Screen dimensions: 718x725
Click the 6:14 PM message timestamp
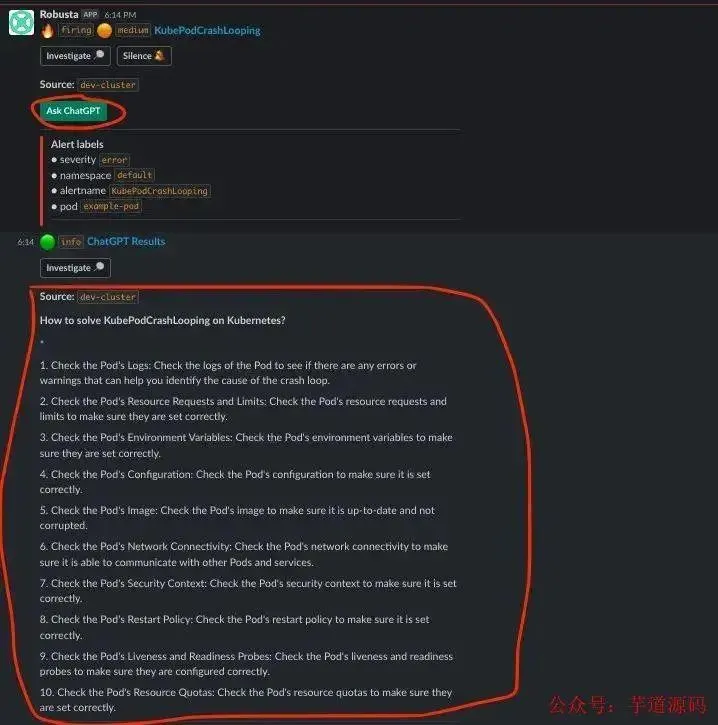[x=120, y=15]
